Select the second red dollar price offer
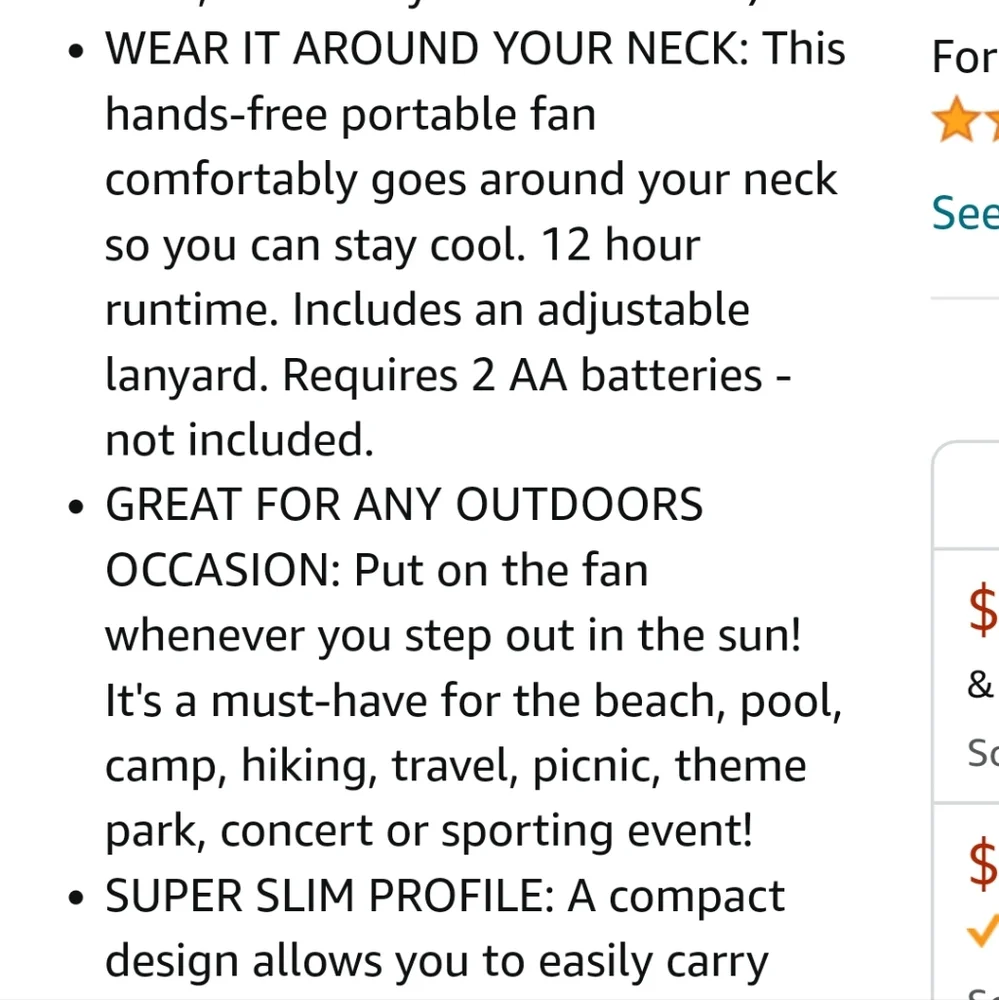Viewport: 999px width, 1000px height. point(984,862)
